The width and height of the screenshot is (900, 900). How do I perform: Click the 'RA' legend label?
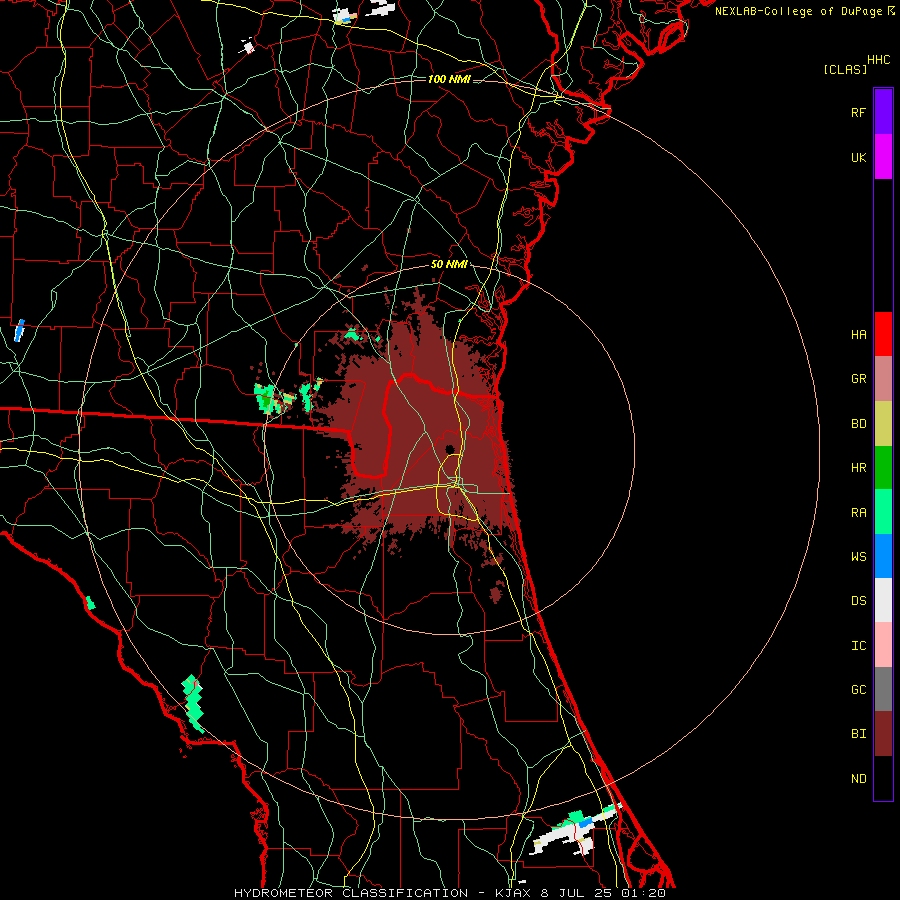pos(858,512)
